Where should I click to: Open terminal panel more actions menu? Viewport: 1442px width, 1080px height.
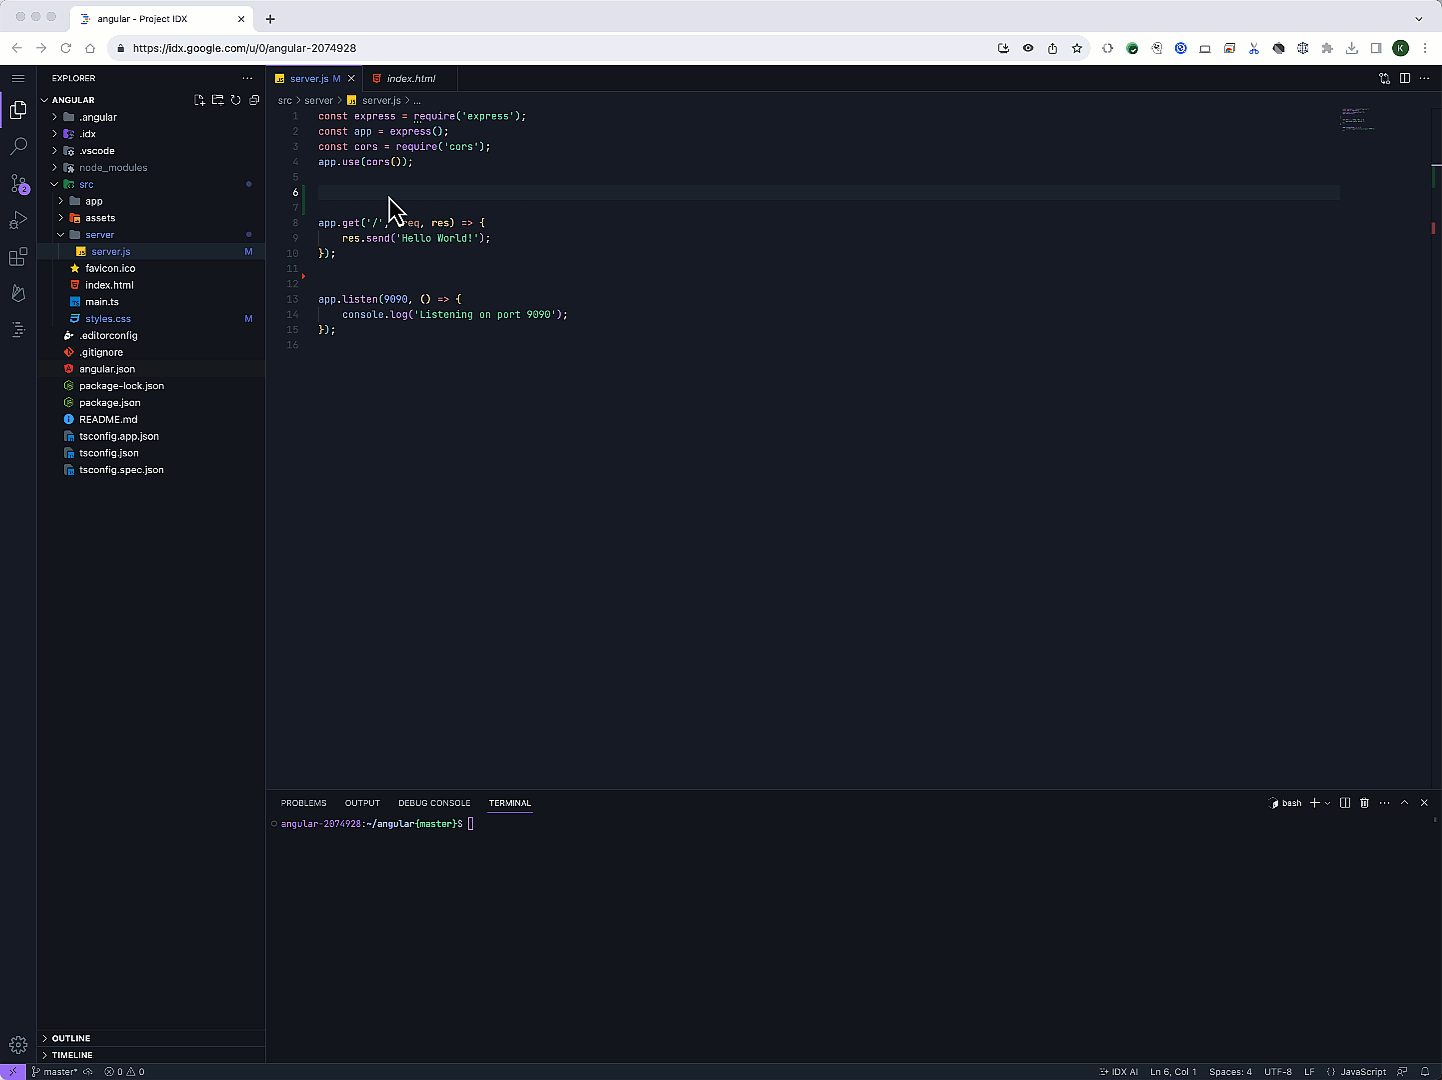click(1384, 803)
